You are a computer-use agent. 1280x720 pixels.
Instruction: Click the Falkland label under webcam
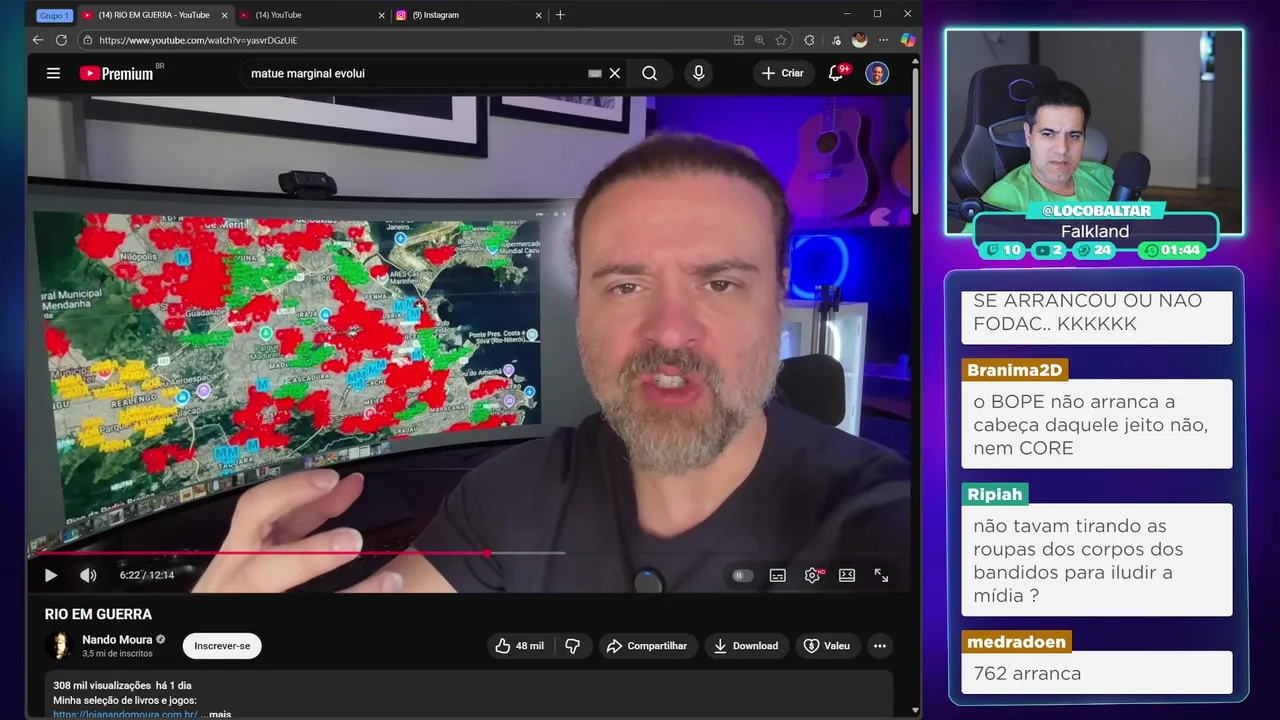[x=1095, y=231]
